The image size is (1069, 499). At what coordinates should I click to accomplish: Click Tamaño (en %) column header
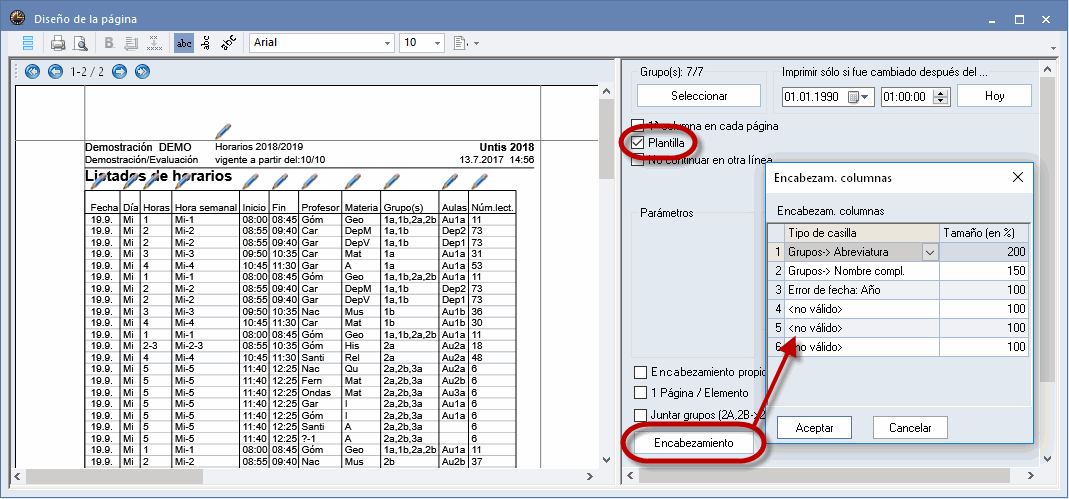984,233
